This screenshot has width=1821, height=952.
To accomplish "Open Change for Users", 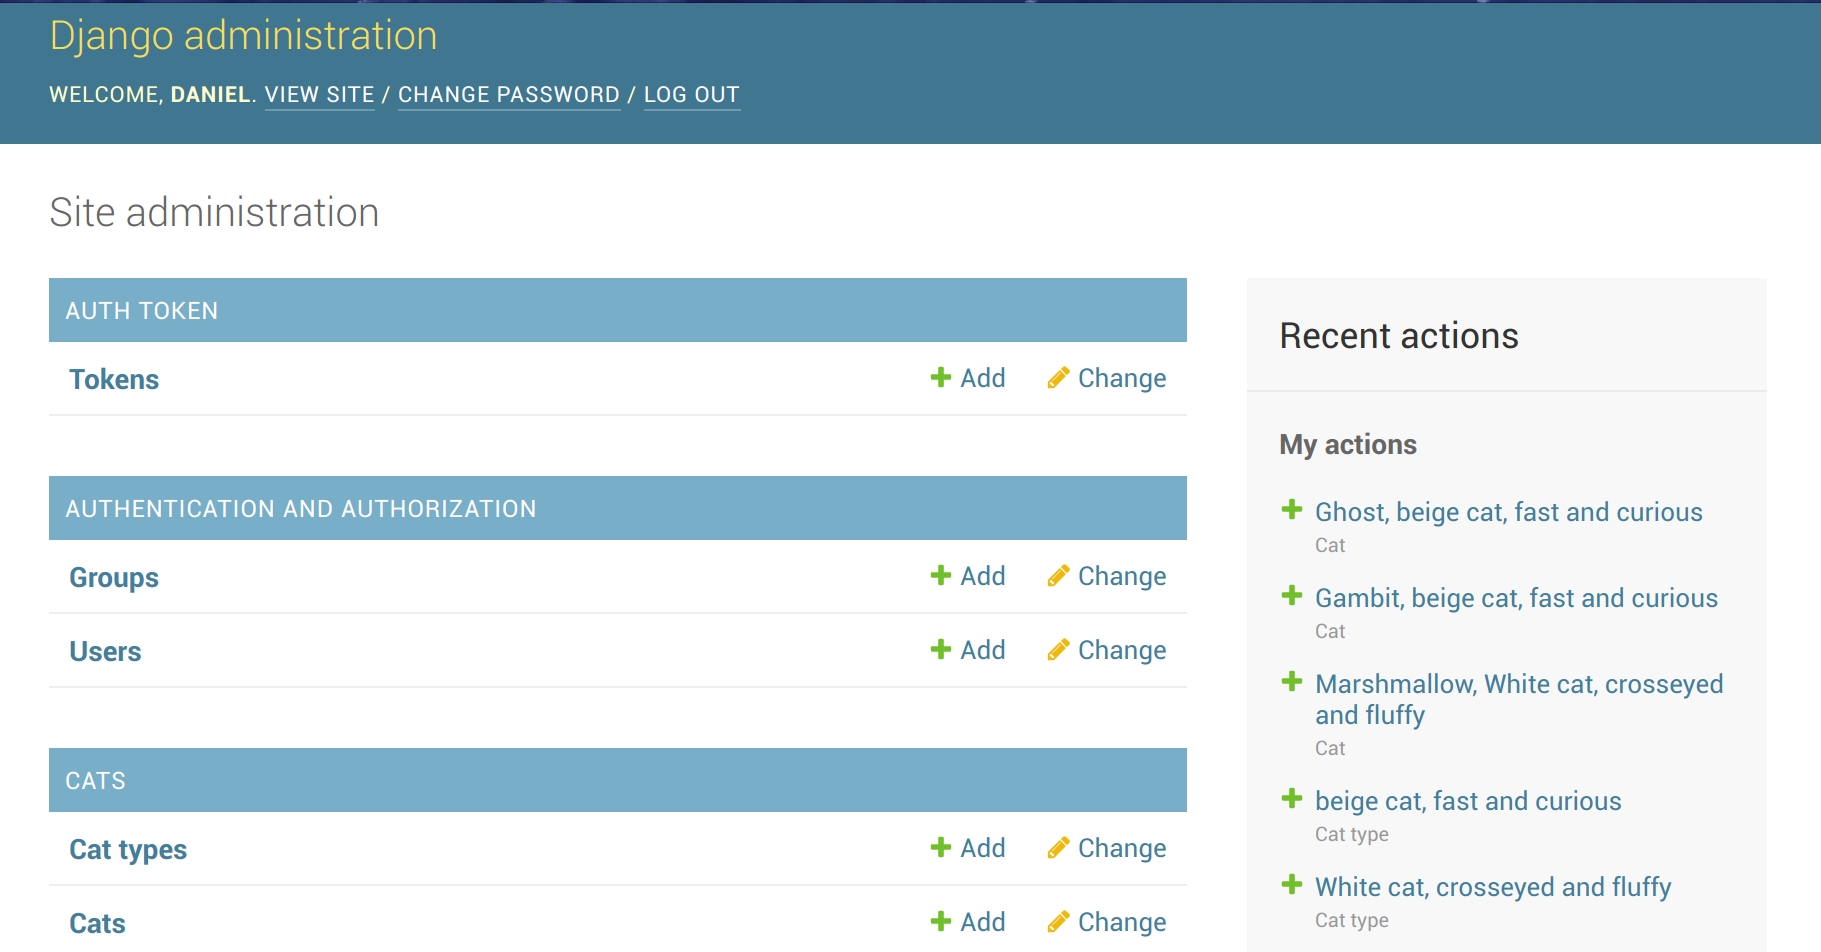I will pos(1122,650).
